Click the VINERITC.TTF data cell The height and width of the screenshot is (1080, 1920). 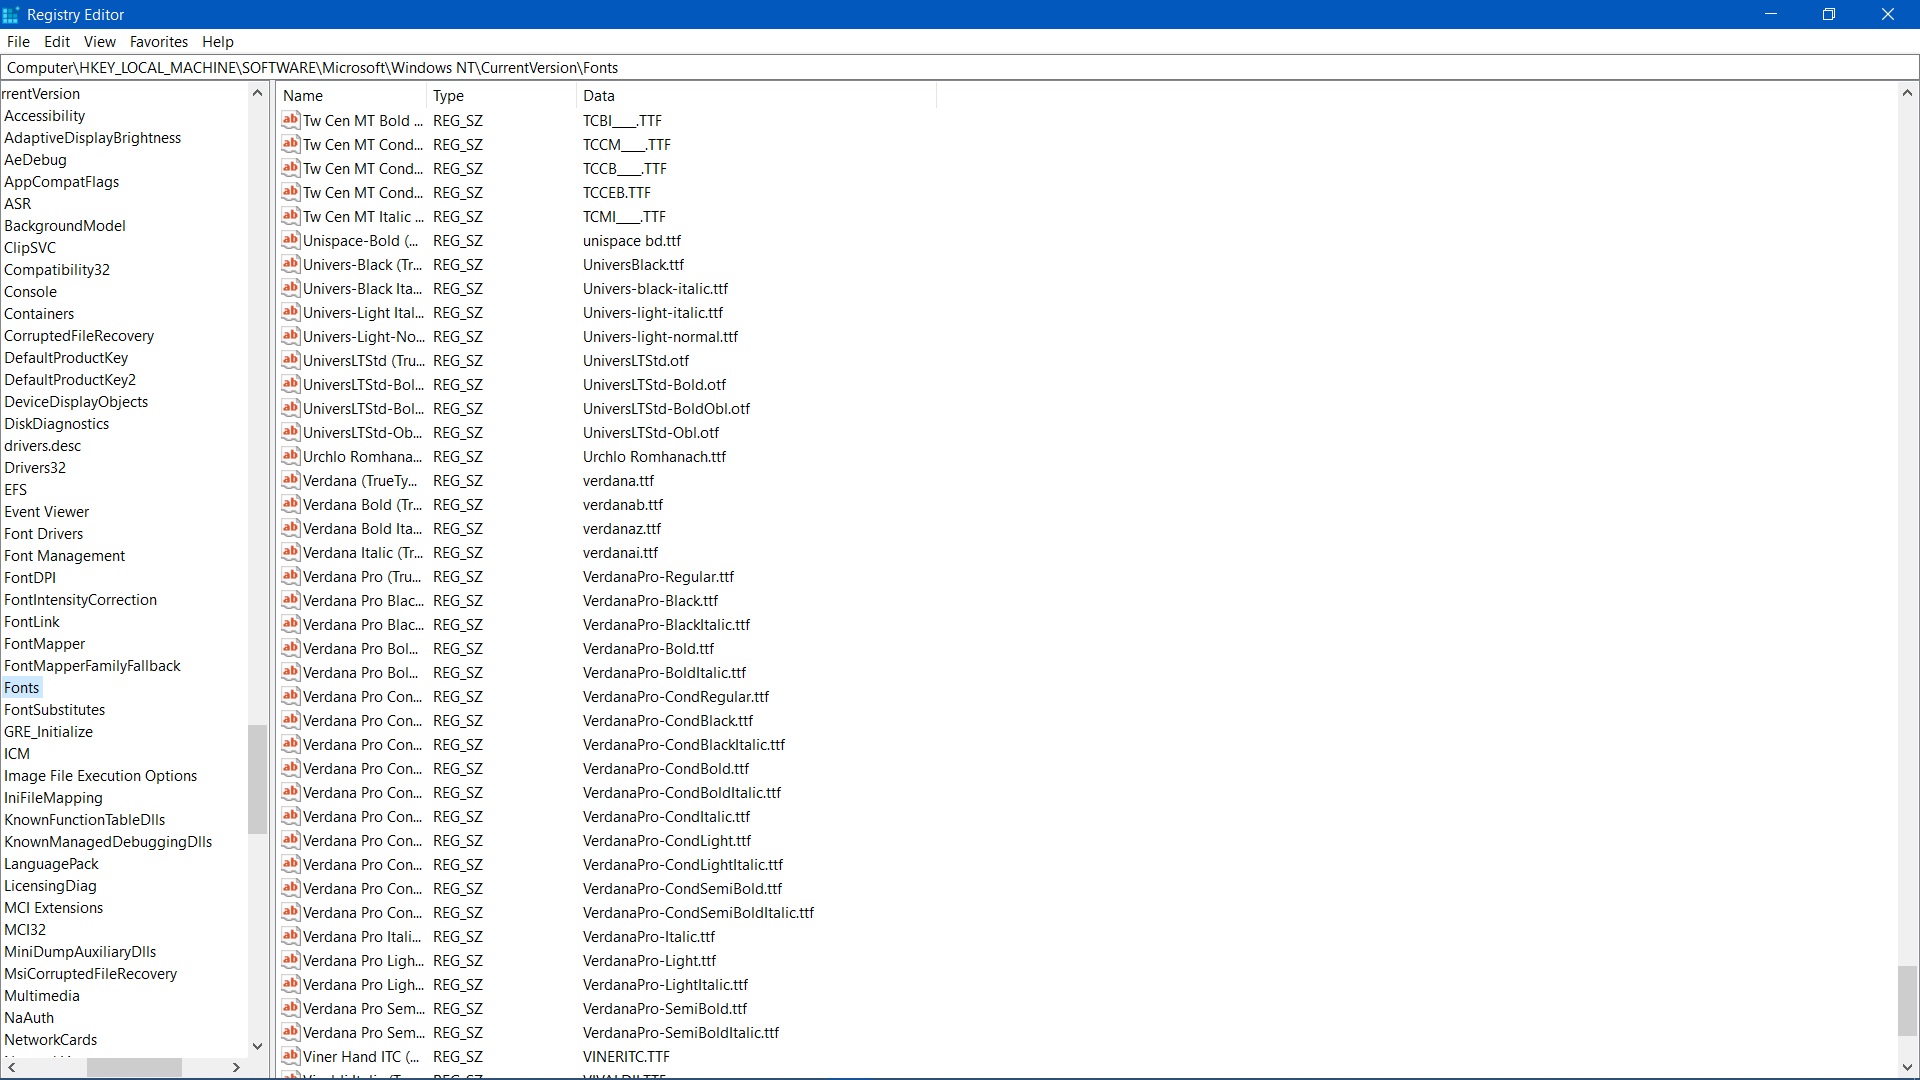point(626,1057)
